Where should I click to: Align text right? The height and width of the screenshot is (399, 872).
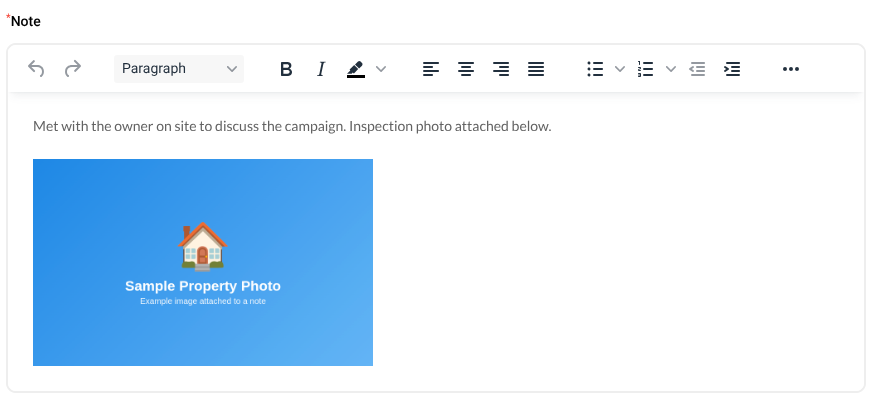pos(501,69)
